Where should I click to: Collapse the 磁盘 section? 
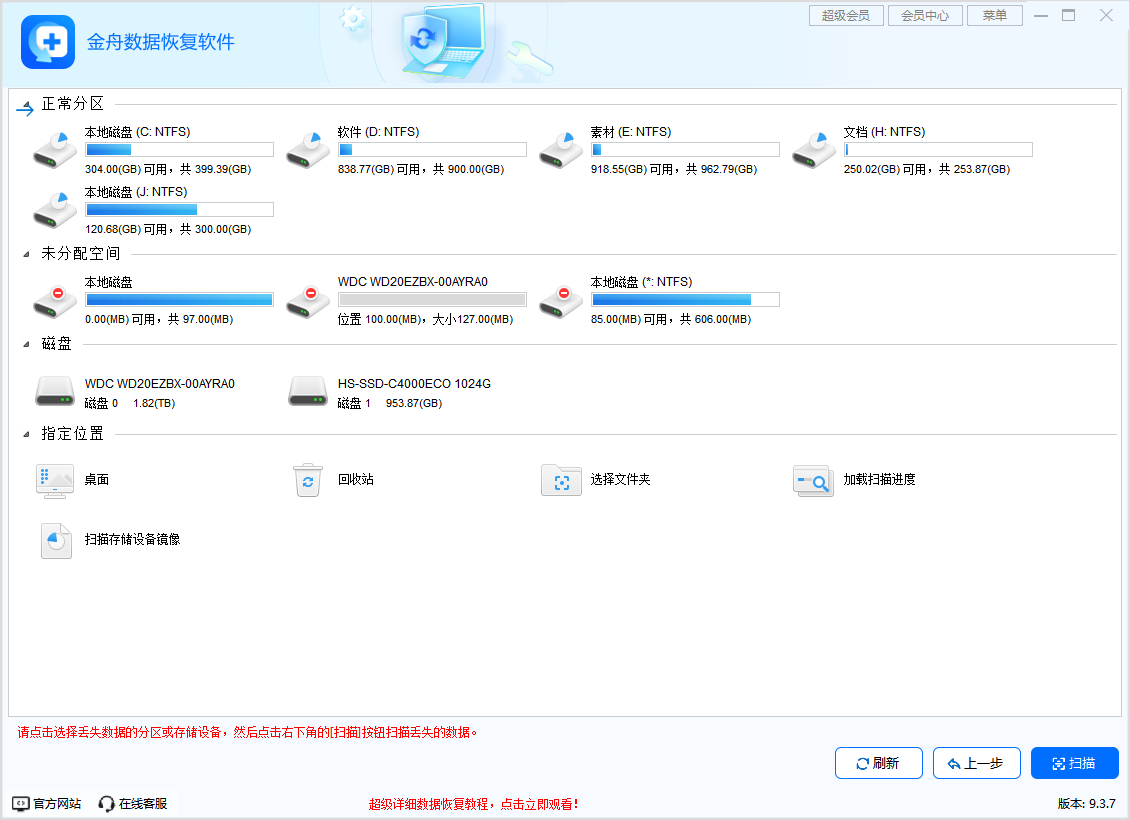coord(27,344)
